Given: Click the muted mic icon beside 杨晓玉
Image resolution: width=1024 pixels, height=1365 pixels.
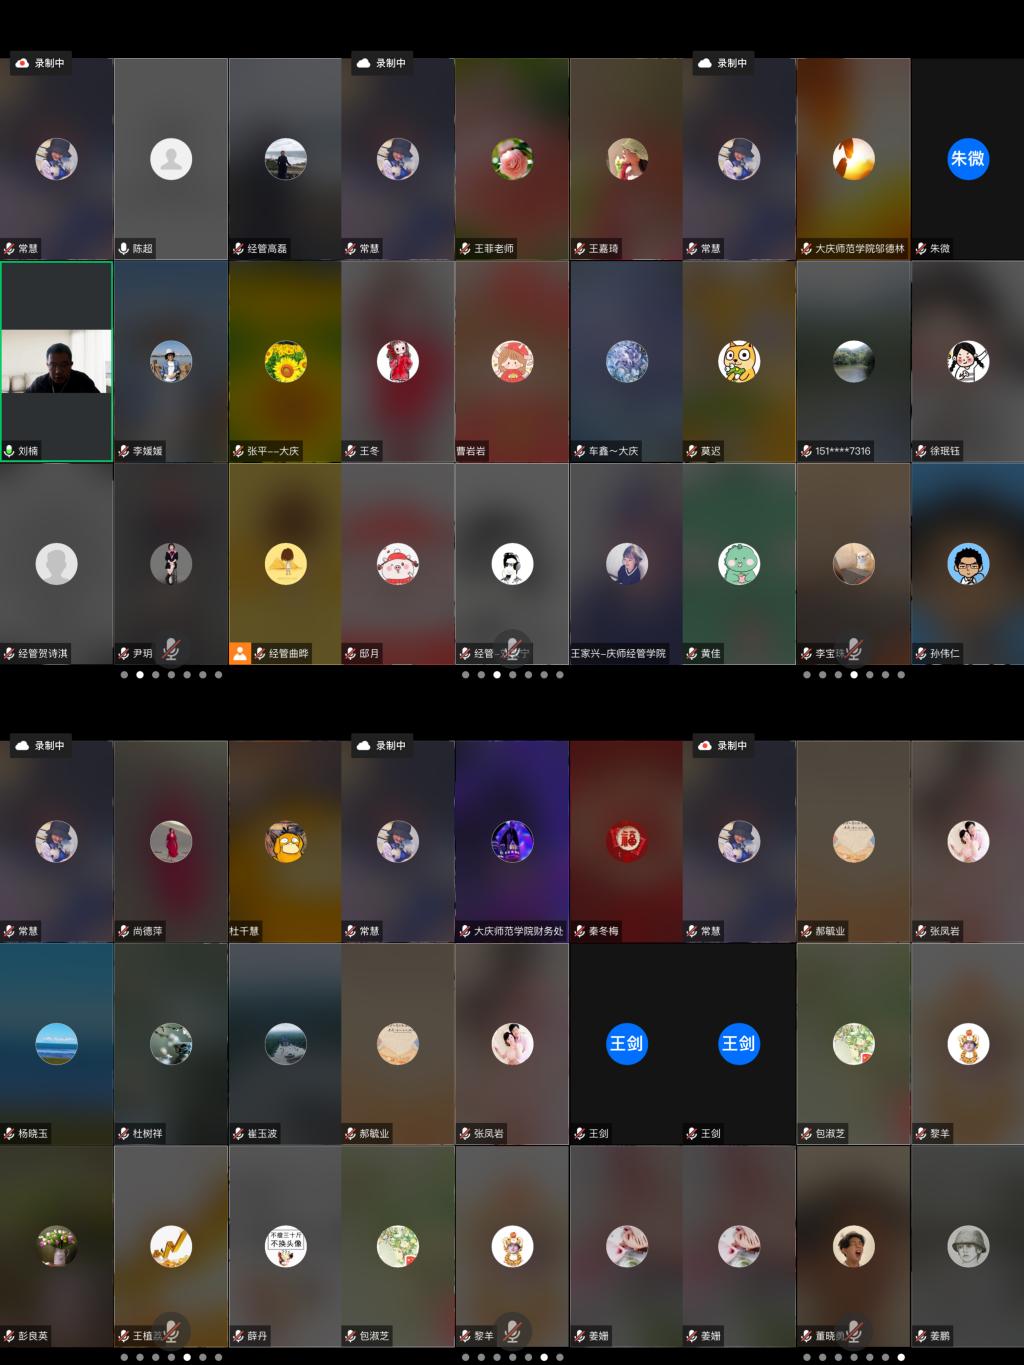Looking at the screenshot, I should [x=9, y=1133].
